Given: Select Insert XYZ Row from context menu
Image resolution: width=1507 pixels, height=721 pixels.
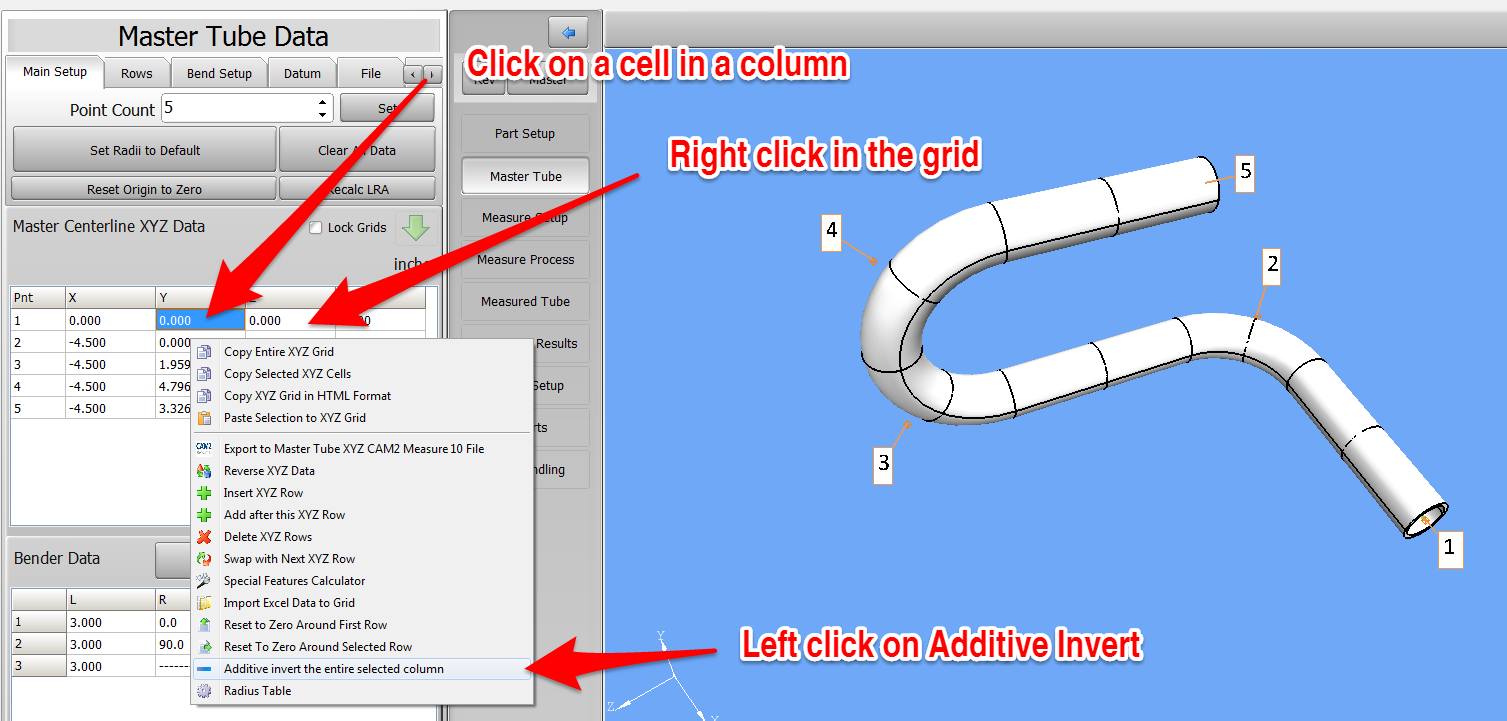Looking at the screenshot, I should point(263,493).
